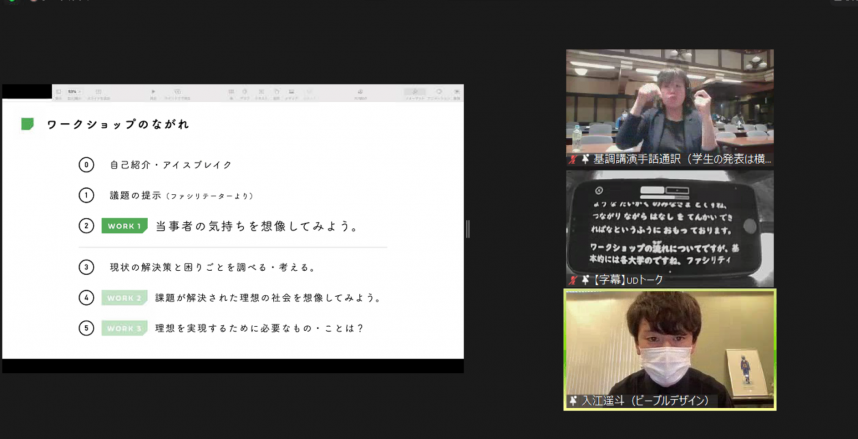Click the divider handle between slide and videos

click(467, 229)
